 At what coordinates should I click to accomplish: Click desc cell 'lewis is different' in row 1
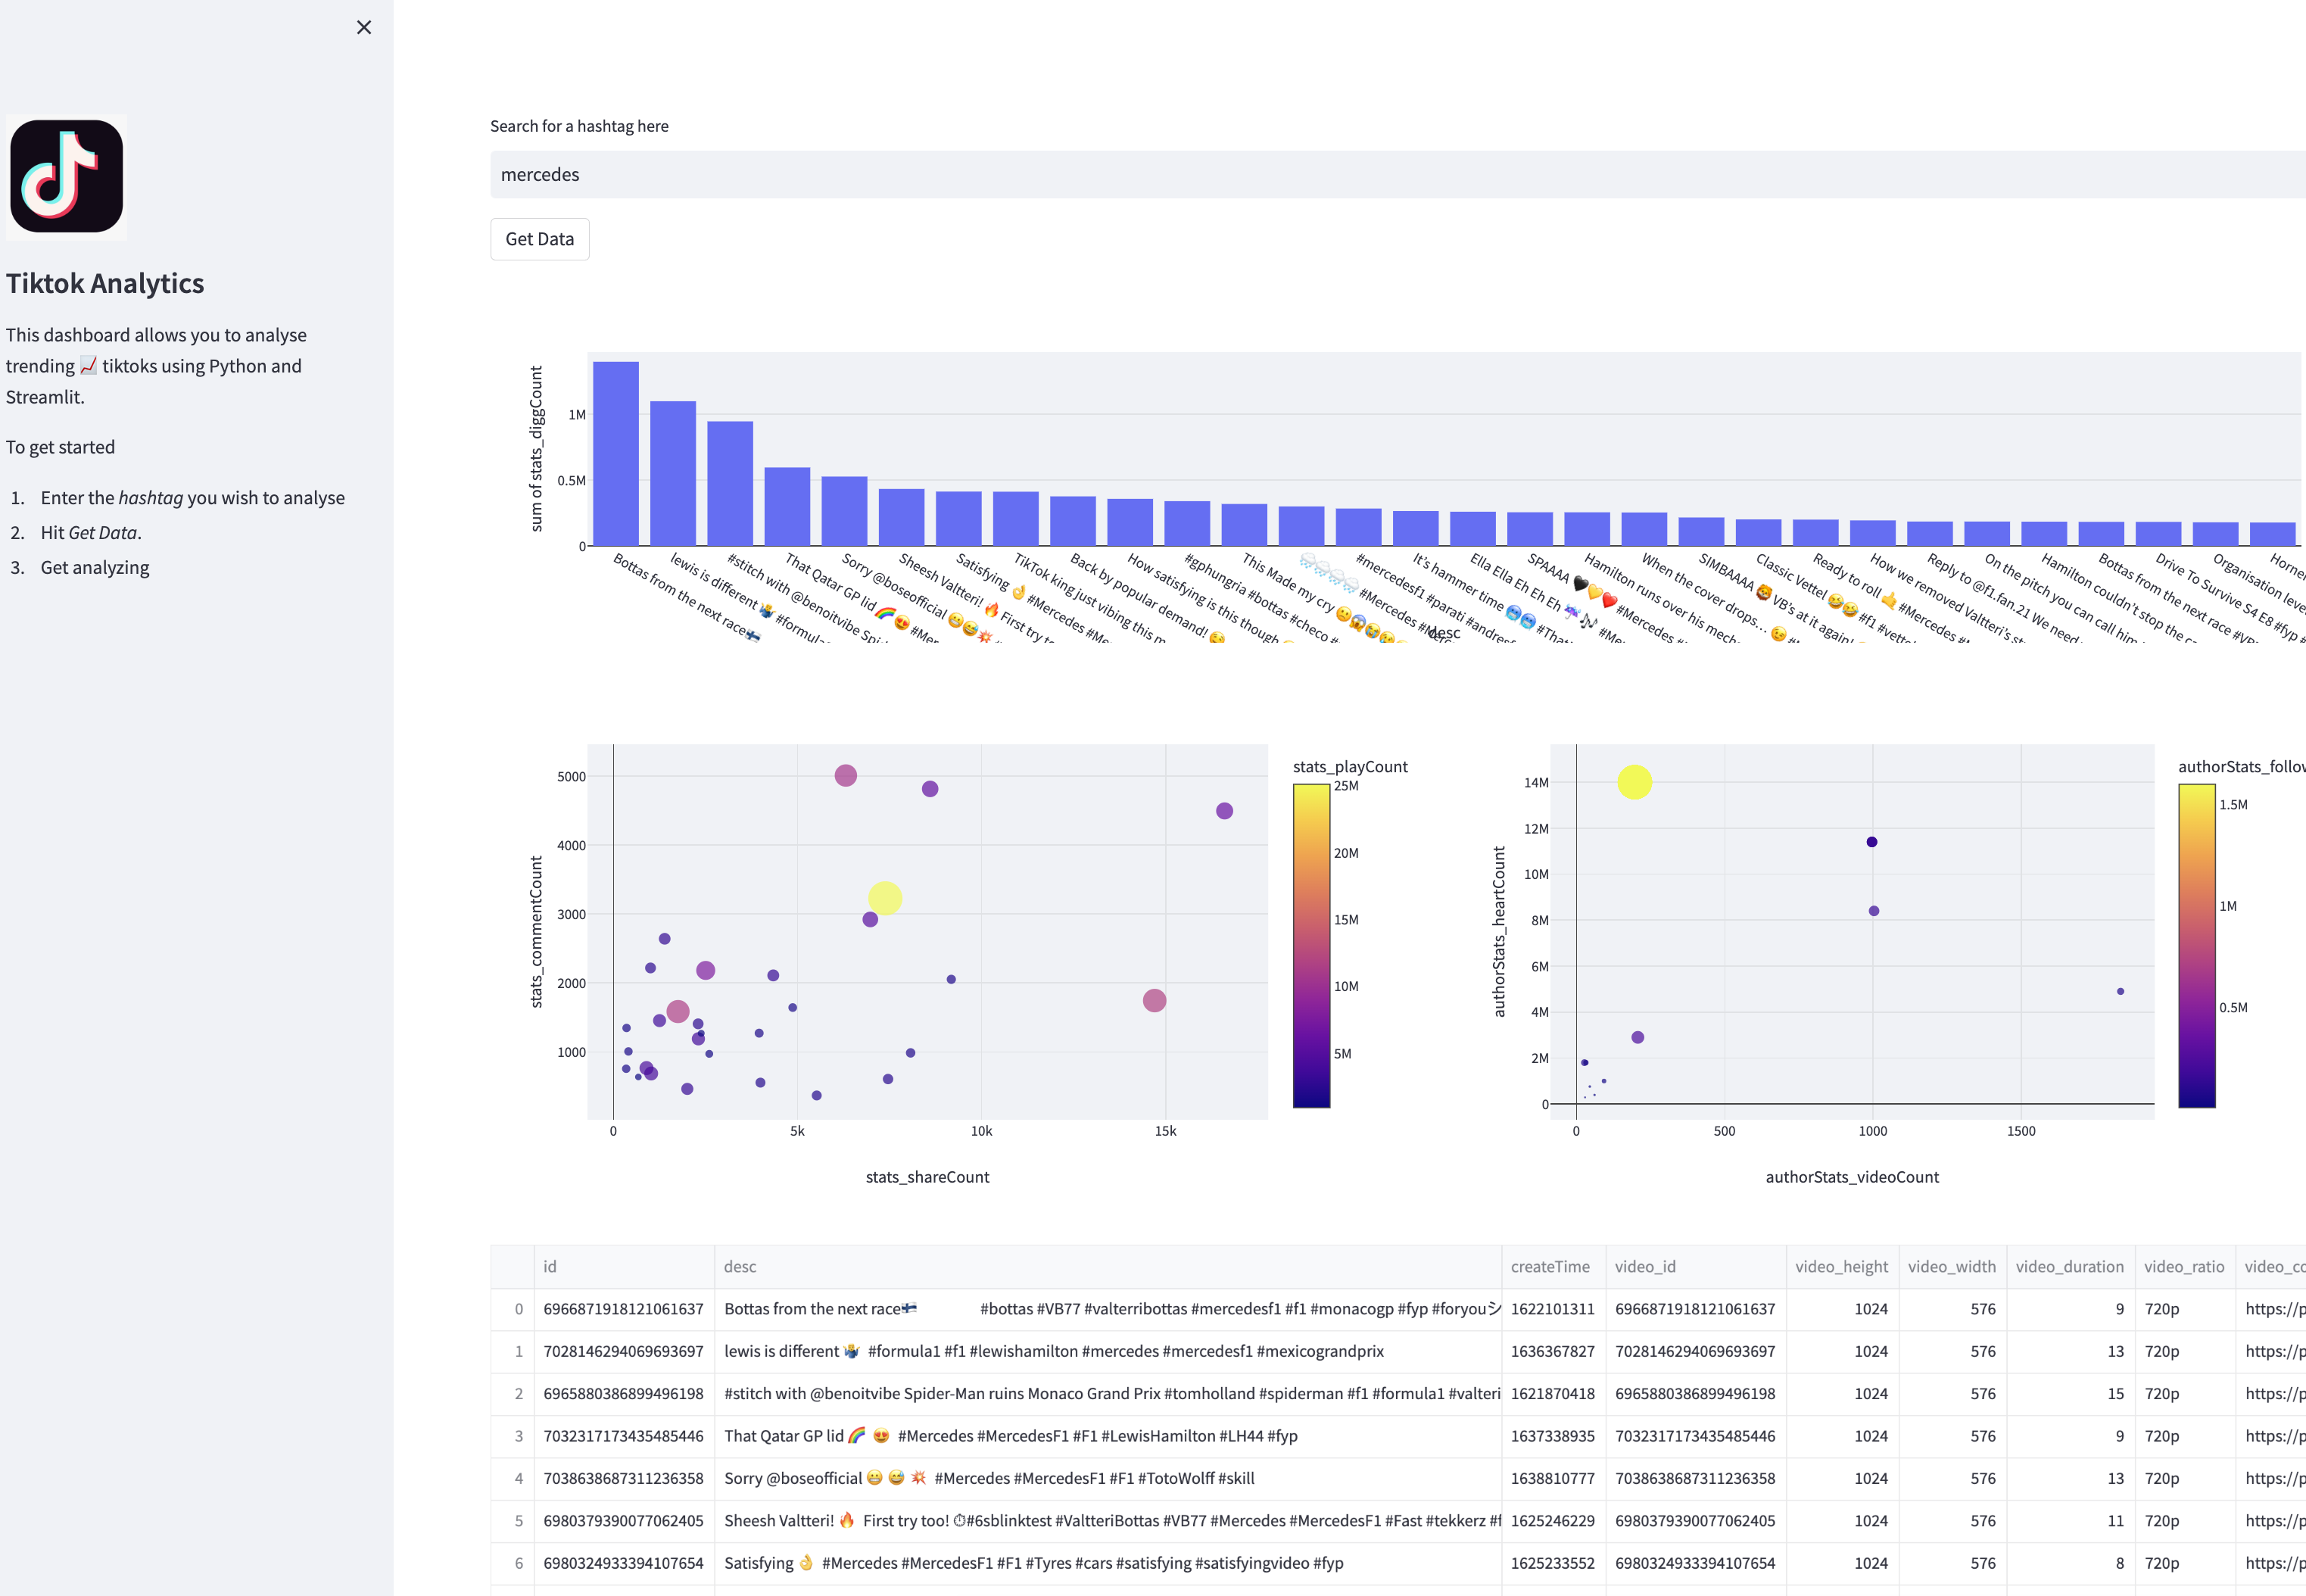[x=1108, y=1351]
